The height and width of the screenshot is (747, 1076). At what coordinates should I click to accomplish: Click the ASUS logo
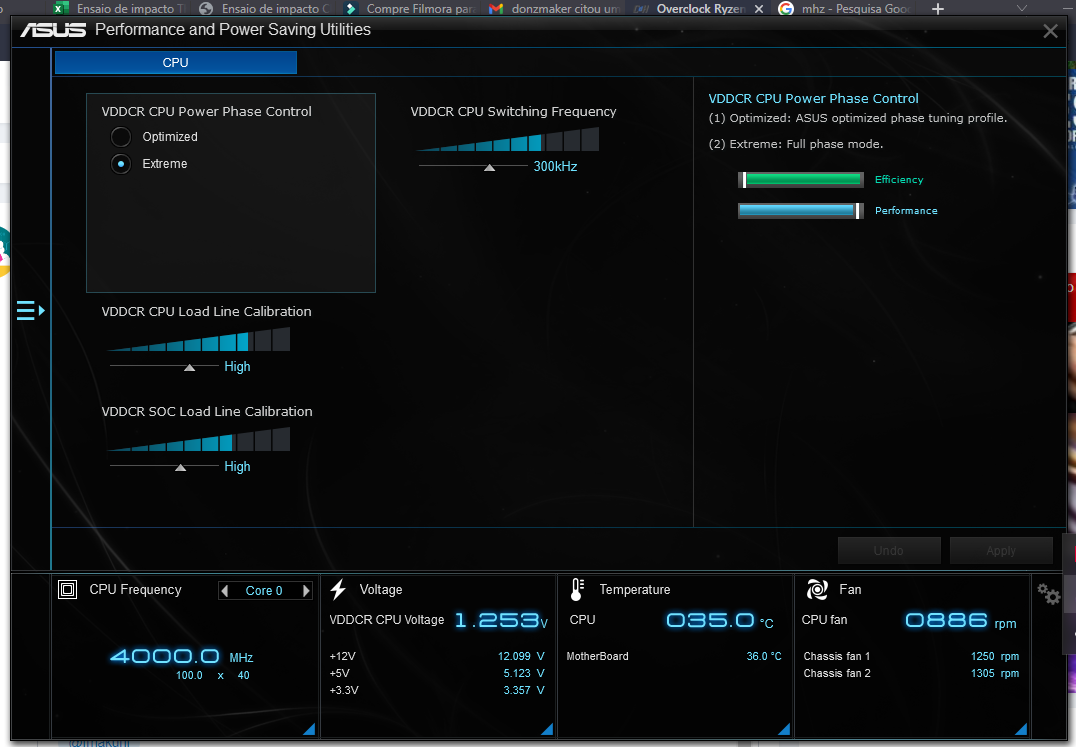click(53, 30)
